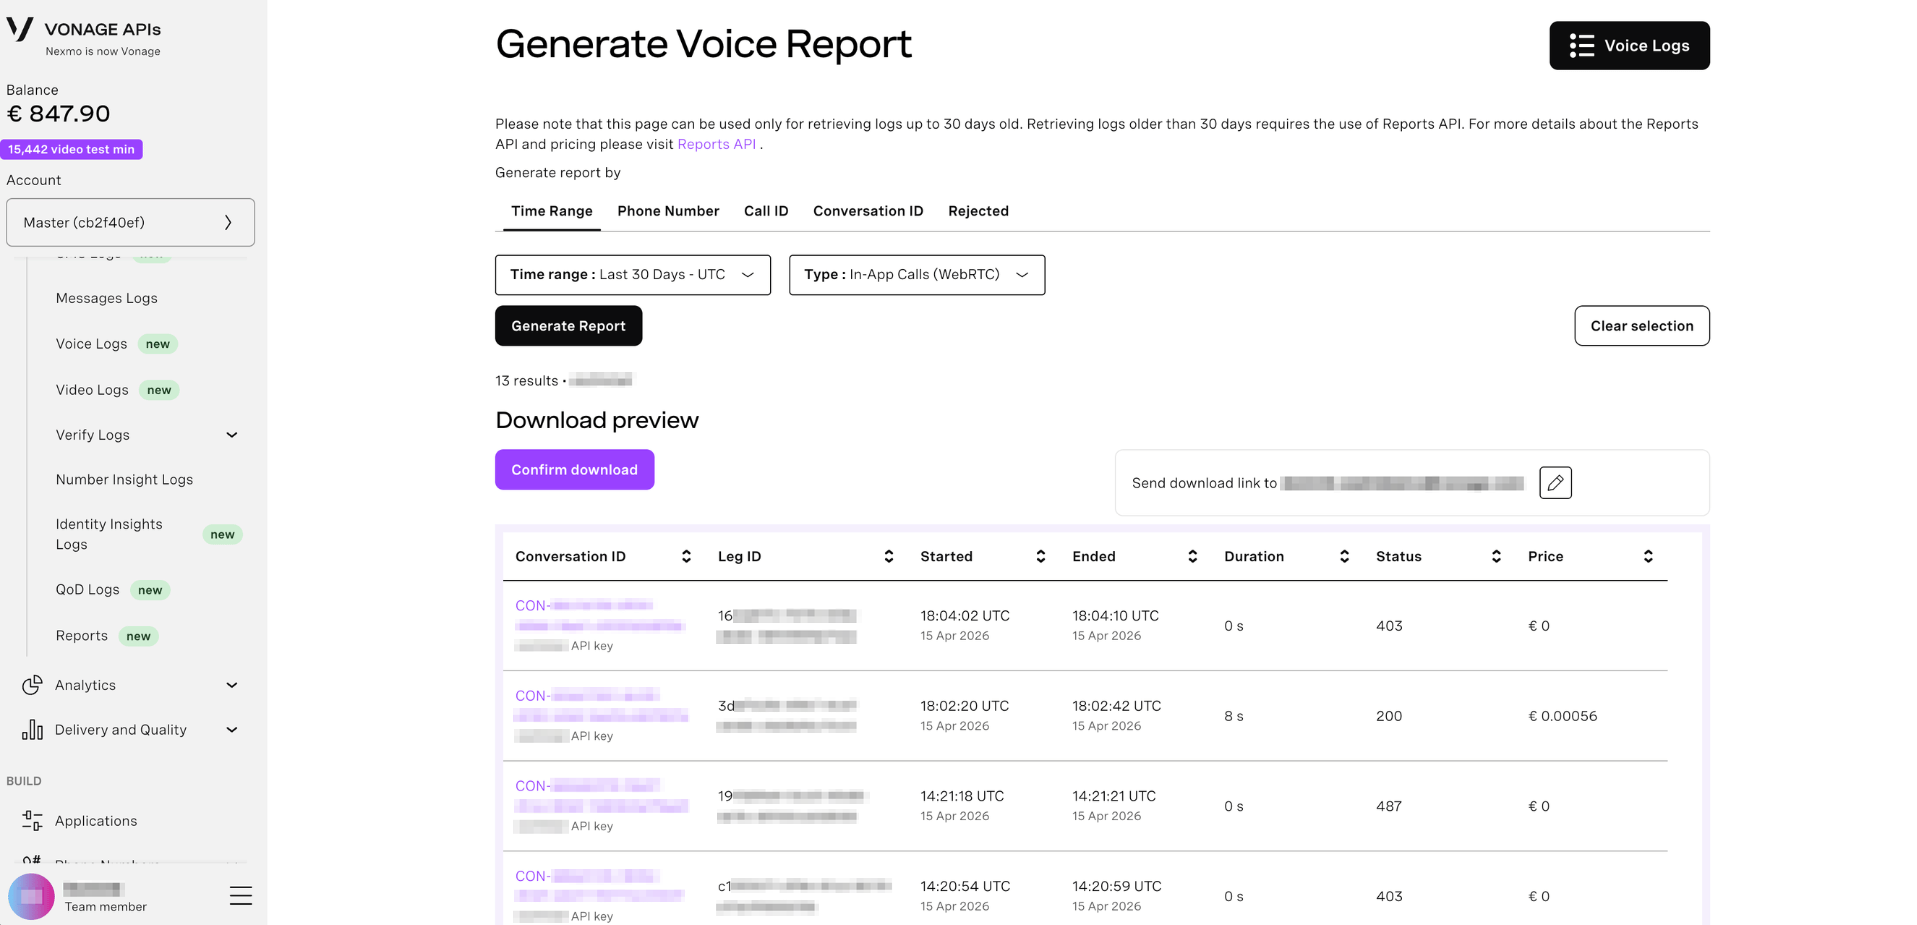
Task: Click the Delivery and Quality bar chart icon
Action: (x=32, y=730)
